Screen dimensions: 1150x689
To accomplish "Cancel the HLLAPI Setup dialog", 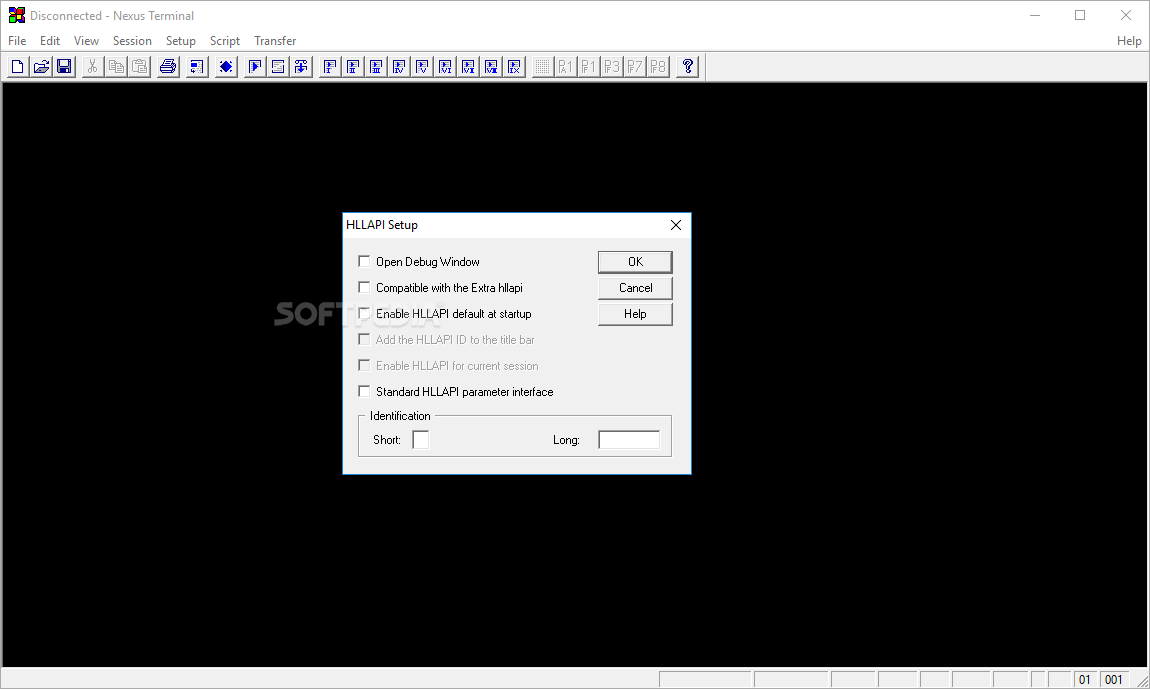I will (x=635, y=288).
